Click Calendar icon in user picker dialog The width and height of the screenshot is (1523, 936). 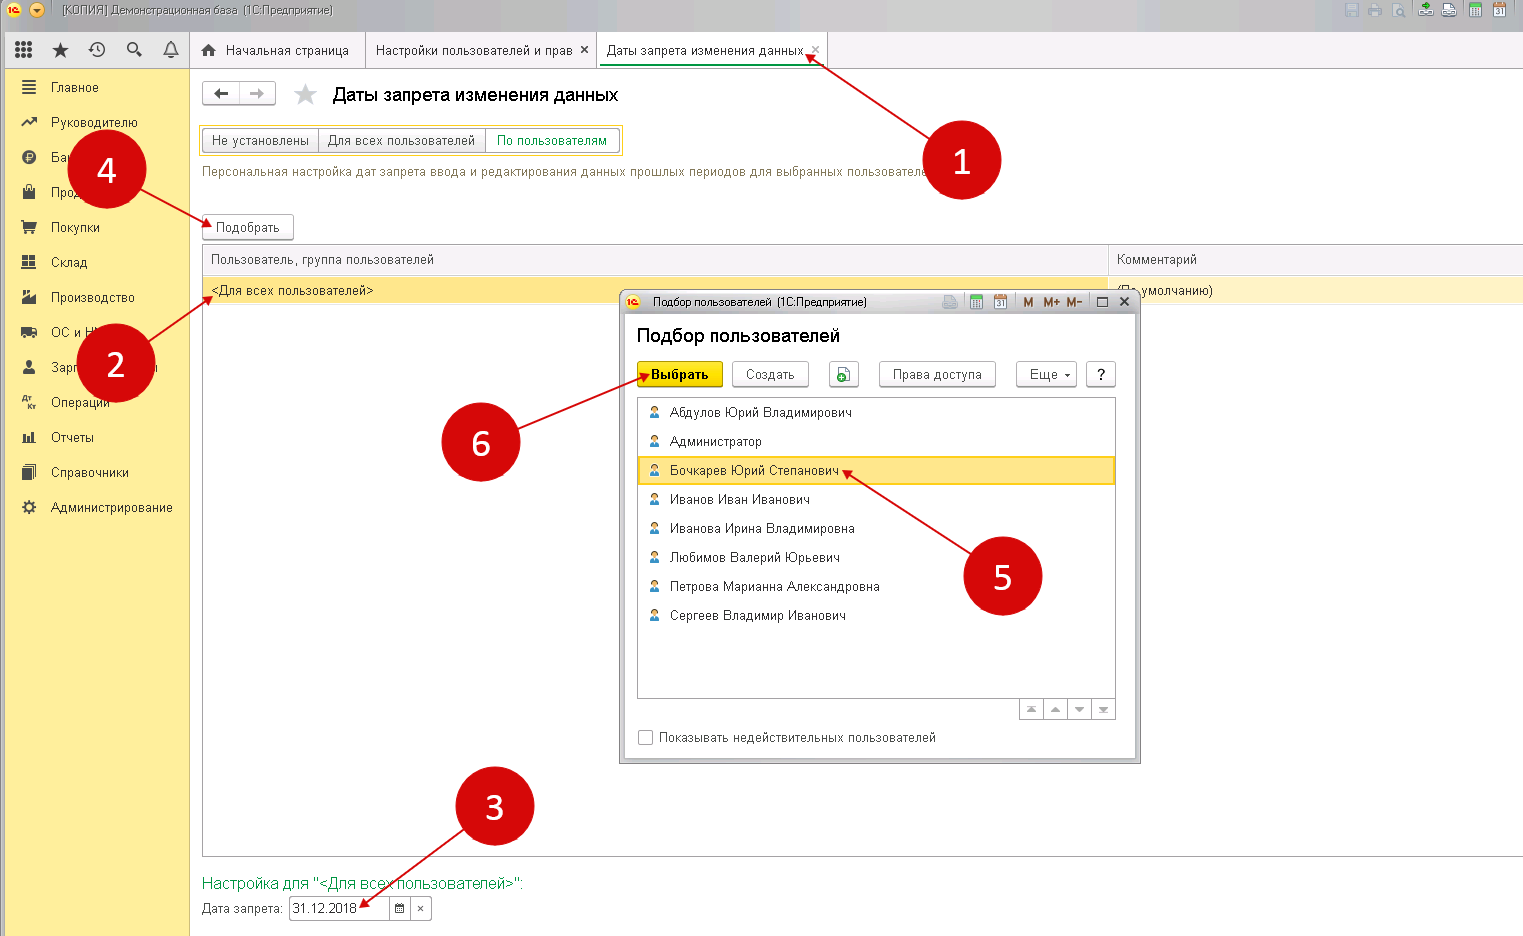click(1000, 302)
